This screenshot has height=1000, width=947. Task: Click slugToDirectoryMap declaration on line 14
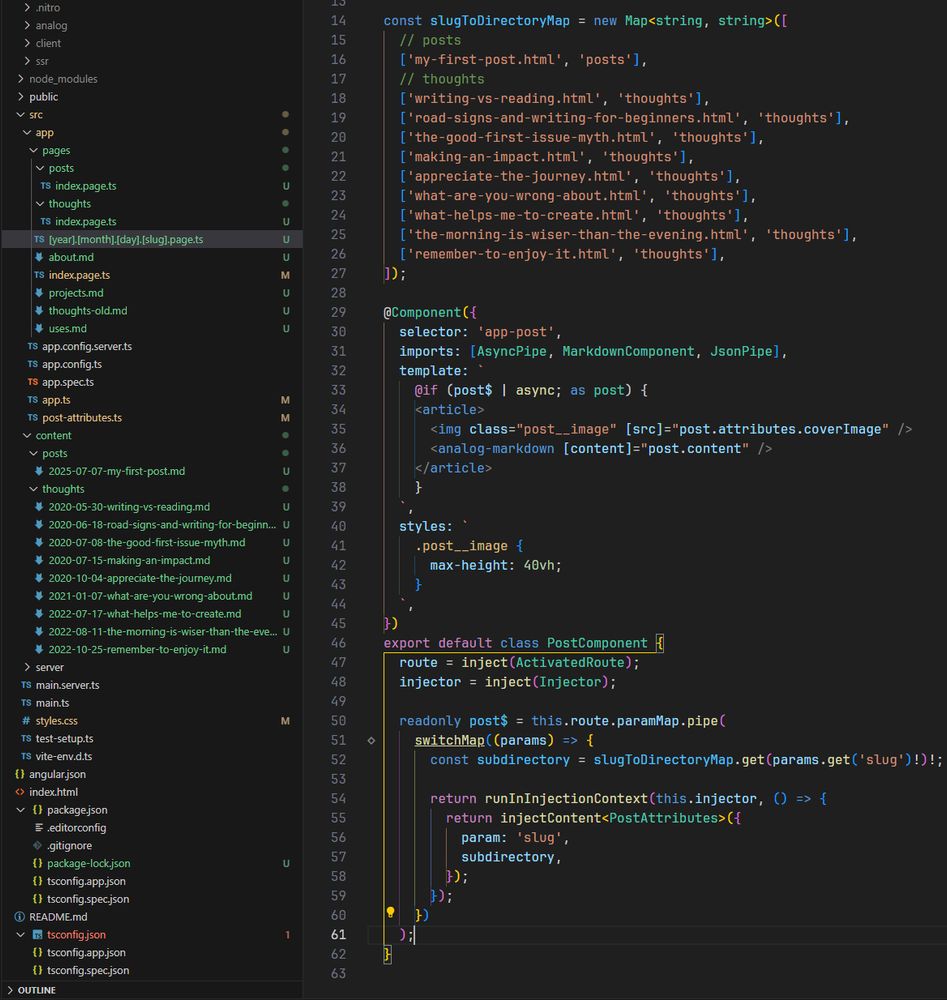(x=499, y=21)
